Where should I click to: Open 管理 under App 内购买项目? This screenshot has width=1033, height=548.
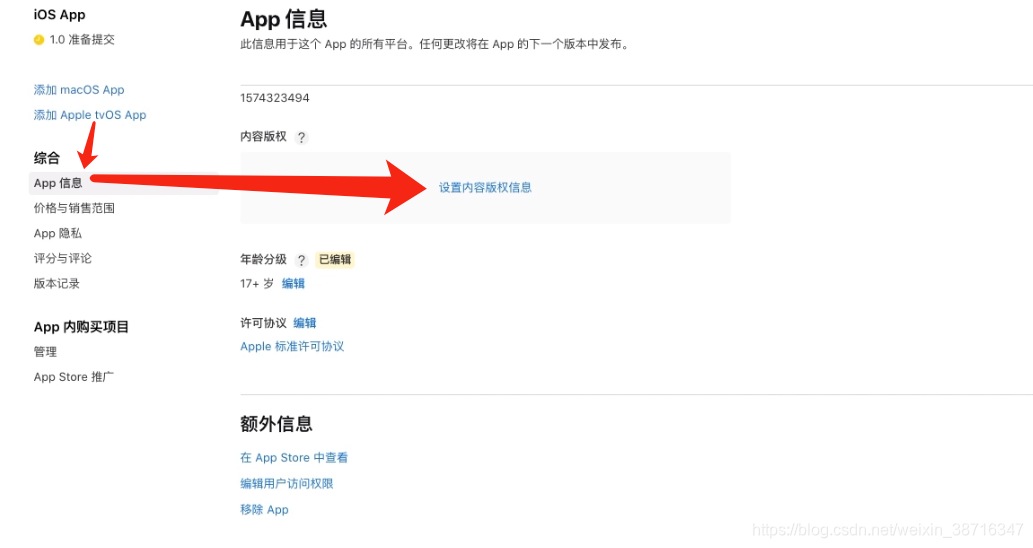click(45, 352)
